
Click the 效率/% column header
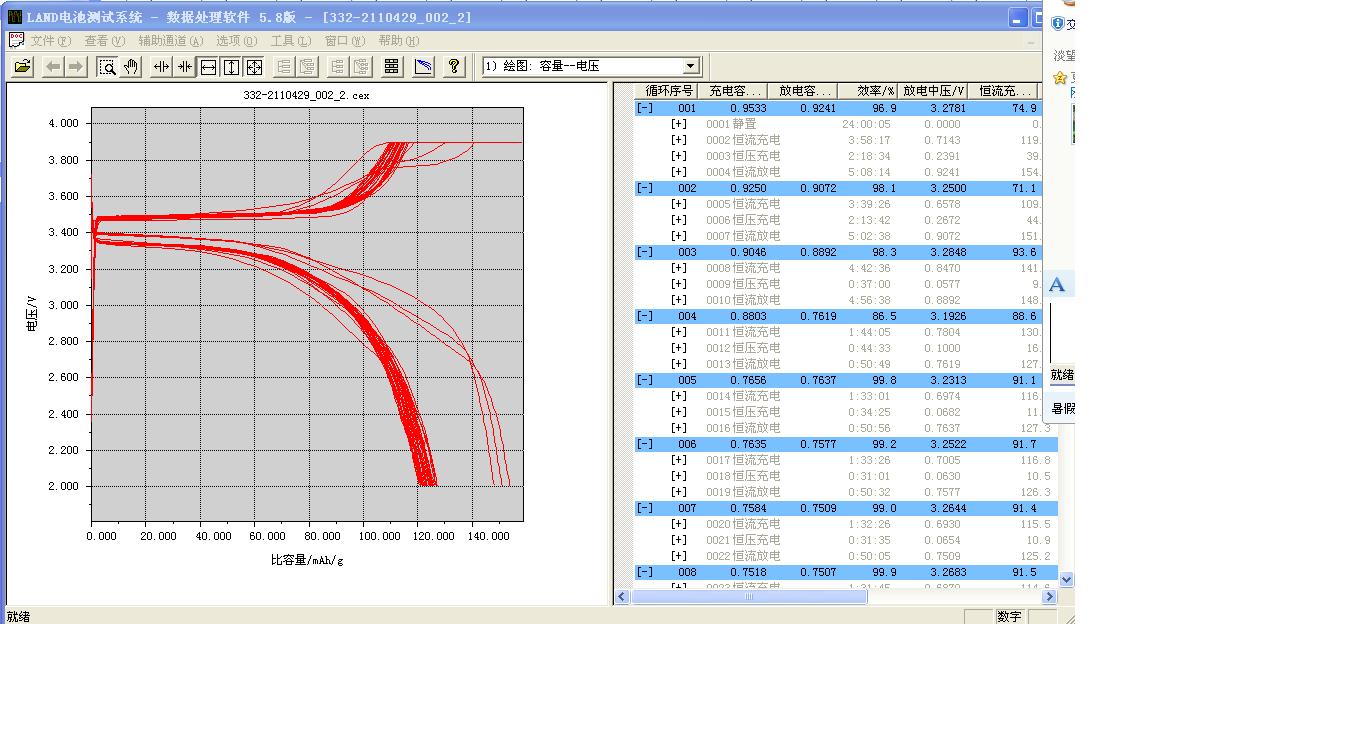868,91
